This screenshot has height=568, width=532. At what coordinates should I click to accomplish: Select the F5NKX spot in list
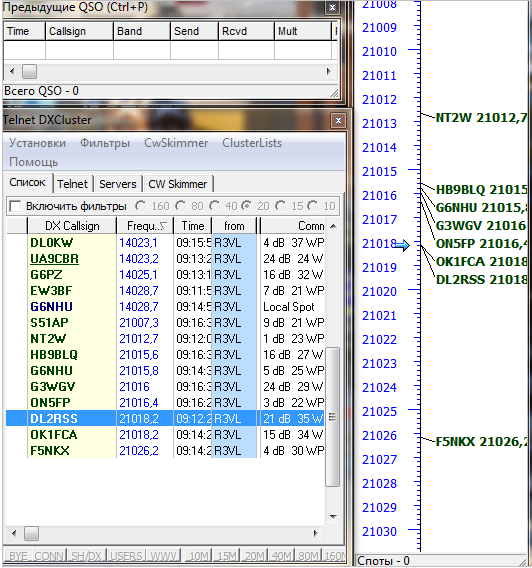(x=165, y=450)
